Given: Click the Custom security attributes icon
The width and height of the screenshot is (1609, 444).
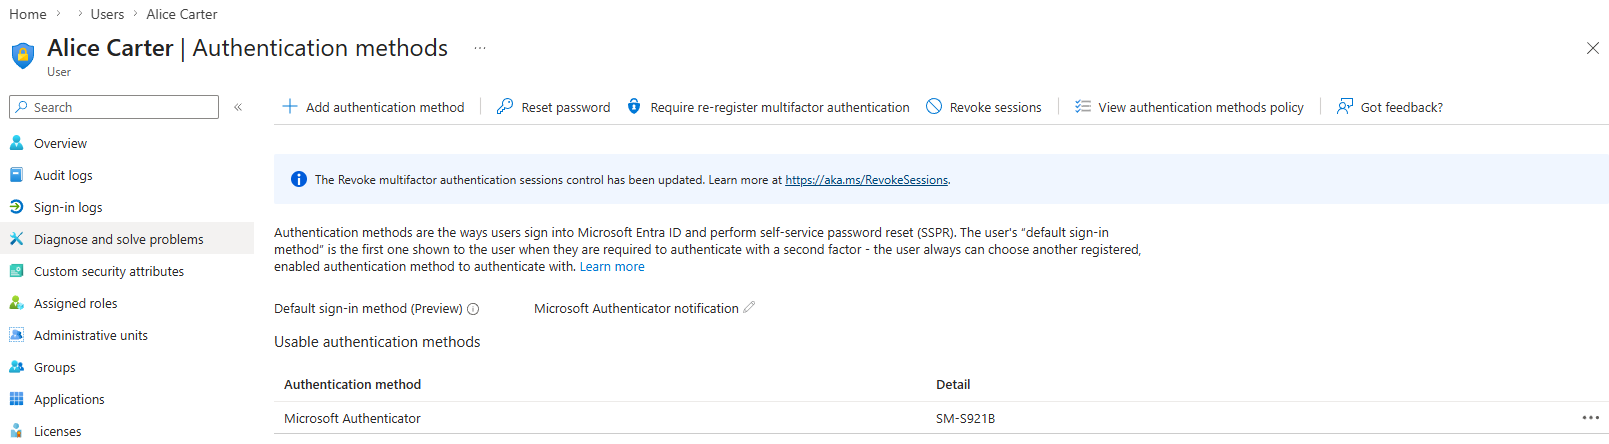Looking at the screenshot, I should 16,271.
